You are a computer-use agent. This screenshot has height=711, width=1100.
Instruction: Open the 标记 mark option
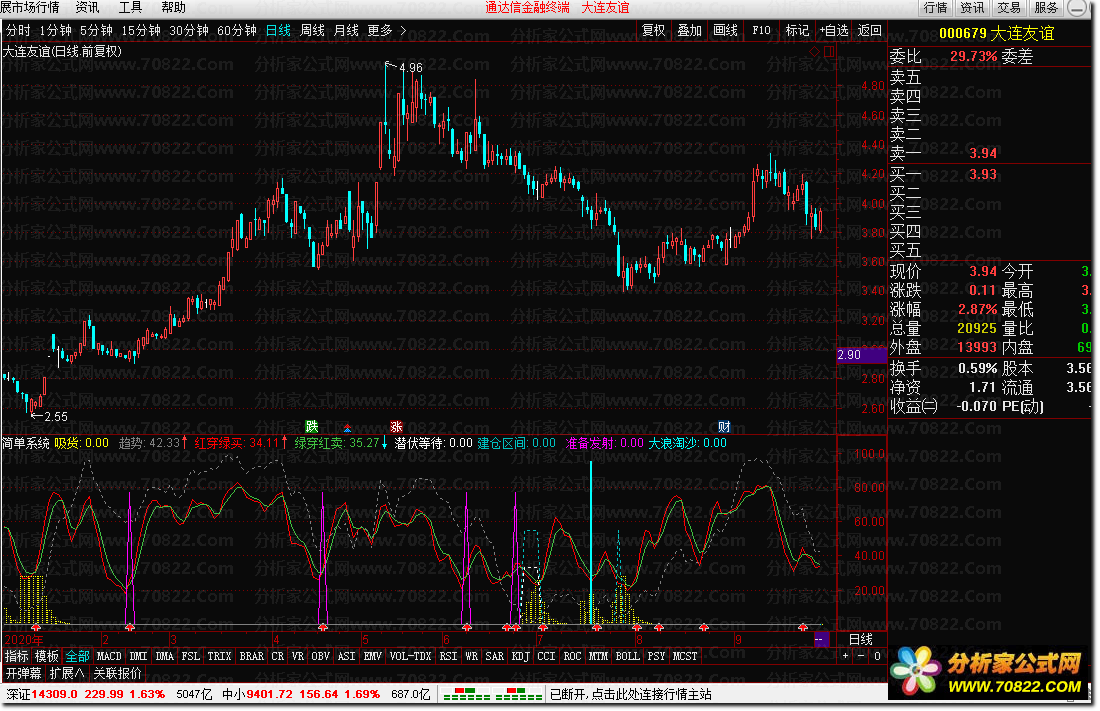797,30
